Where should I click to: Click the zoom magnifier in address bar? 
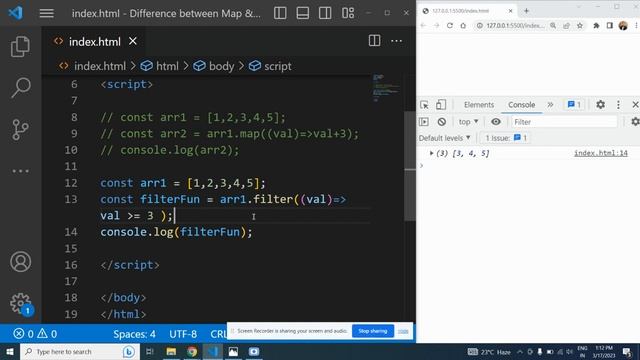(553, 26)
